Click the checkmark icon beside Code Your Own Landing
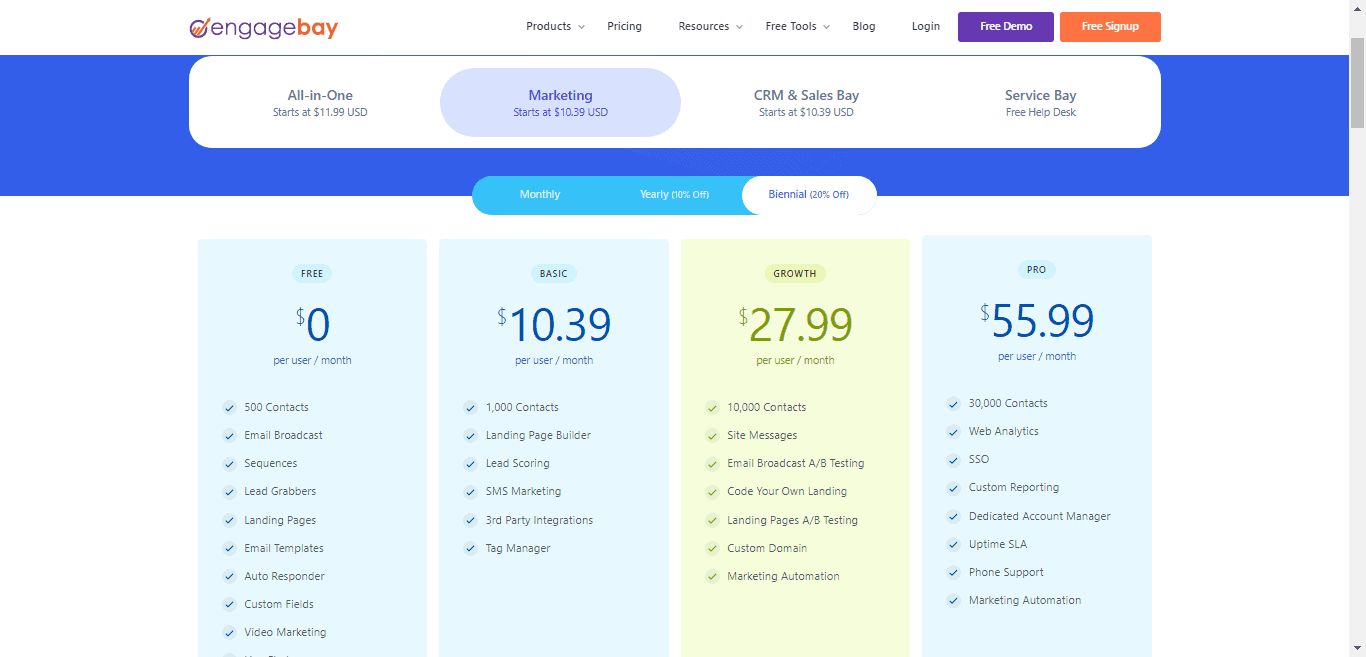1366x657 pixels. 712,491
